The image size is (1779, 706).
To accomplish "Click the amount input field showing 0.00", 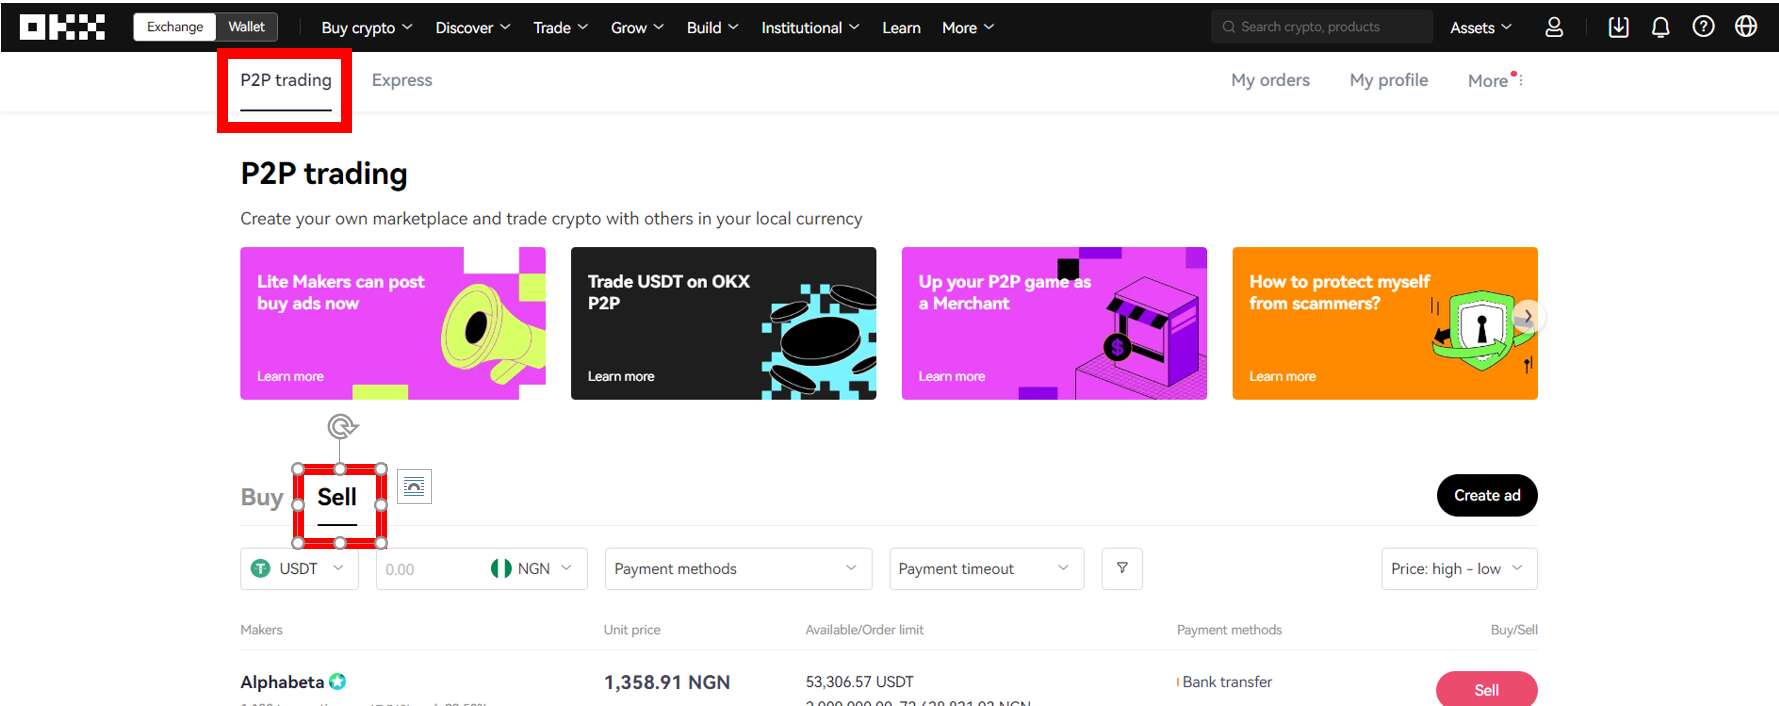I will point(430,569).
